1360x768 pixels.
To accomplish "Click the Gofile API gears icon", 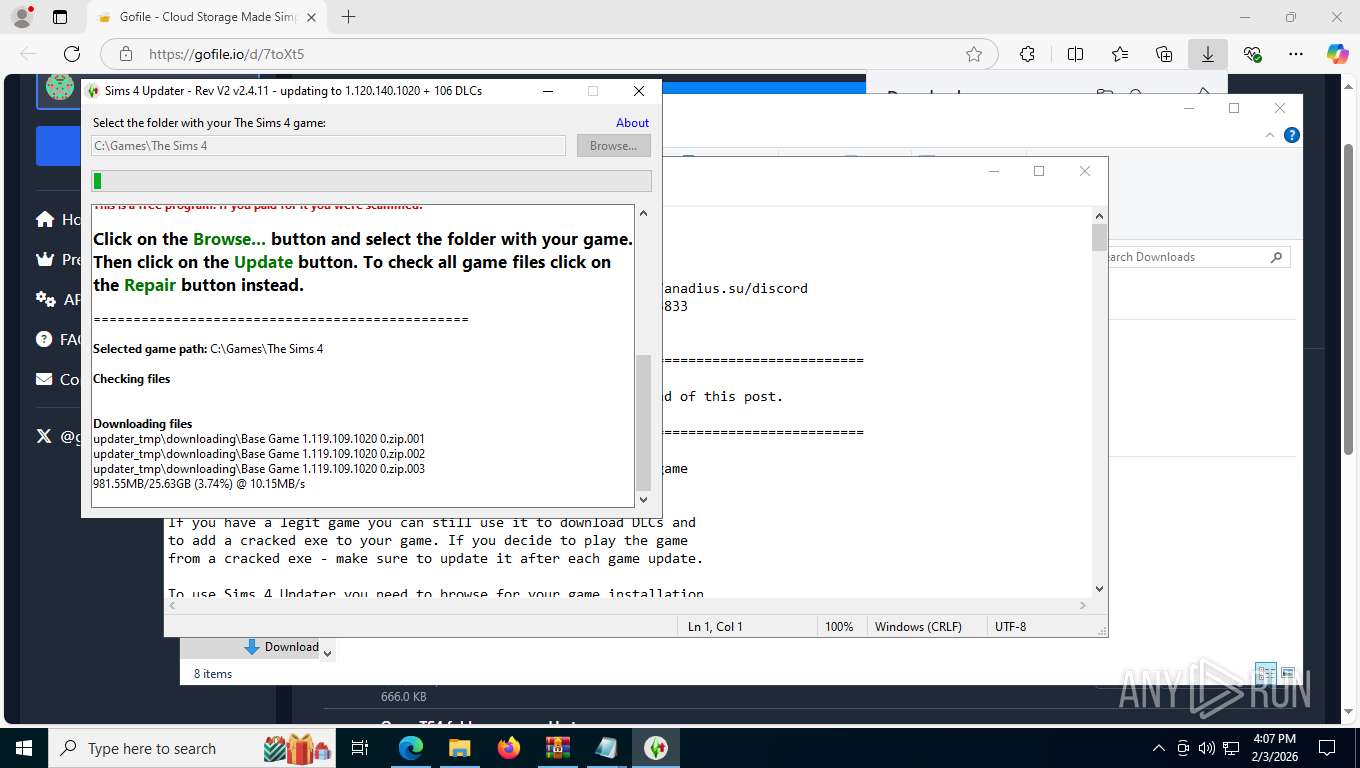I will tap(45, 299).
